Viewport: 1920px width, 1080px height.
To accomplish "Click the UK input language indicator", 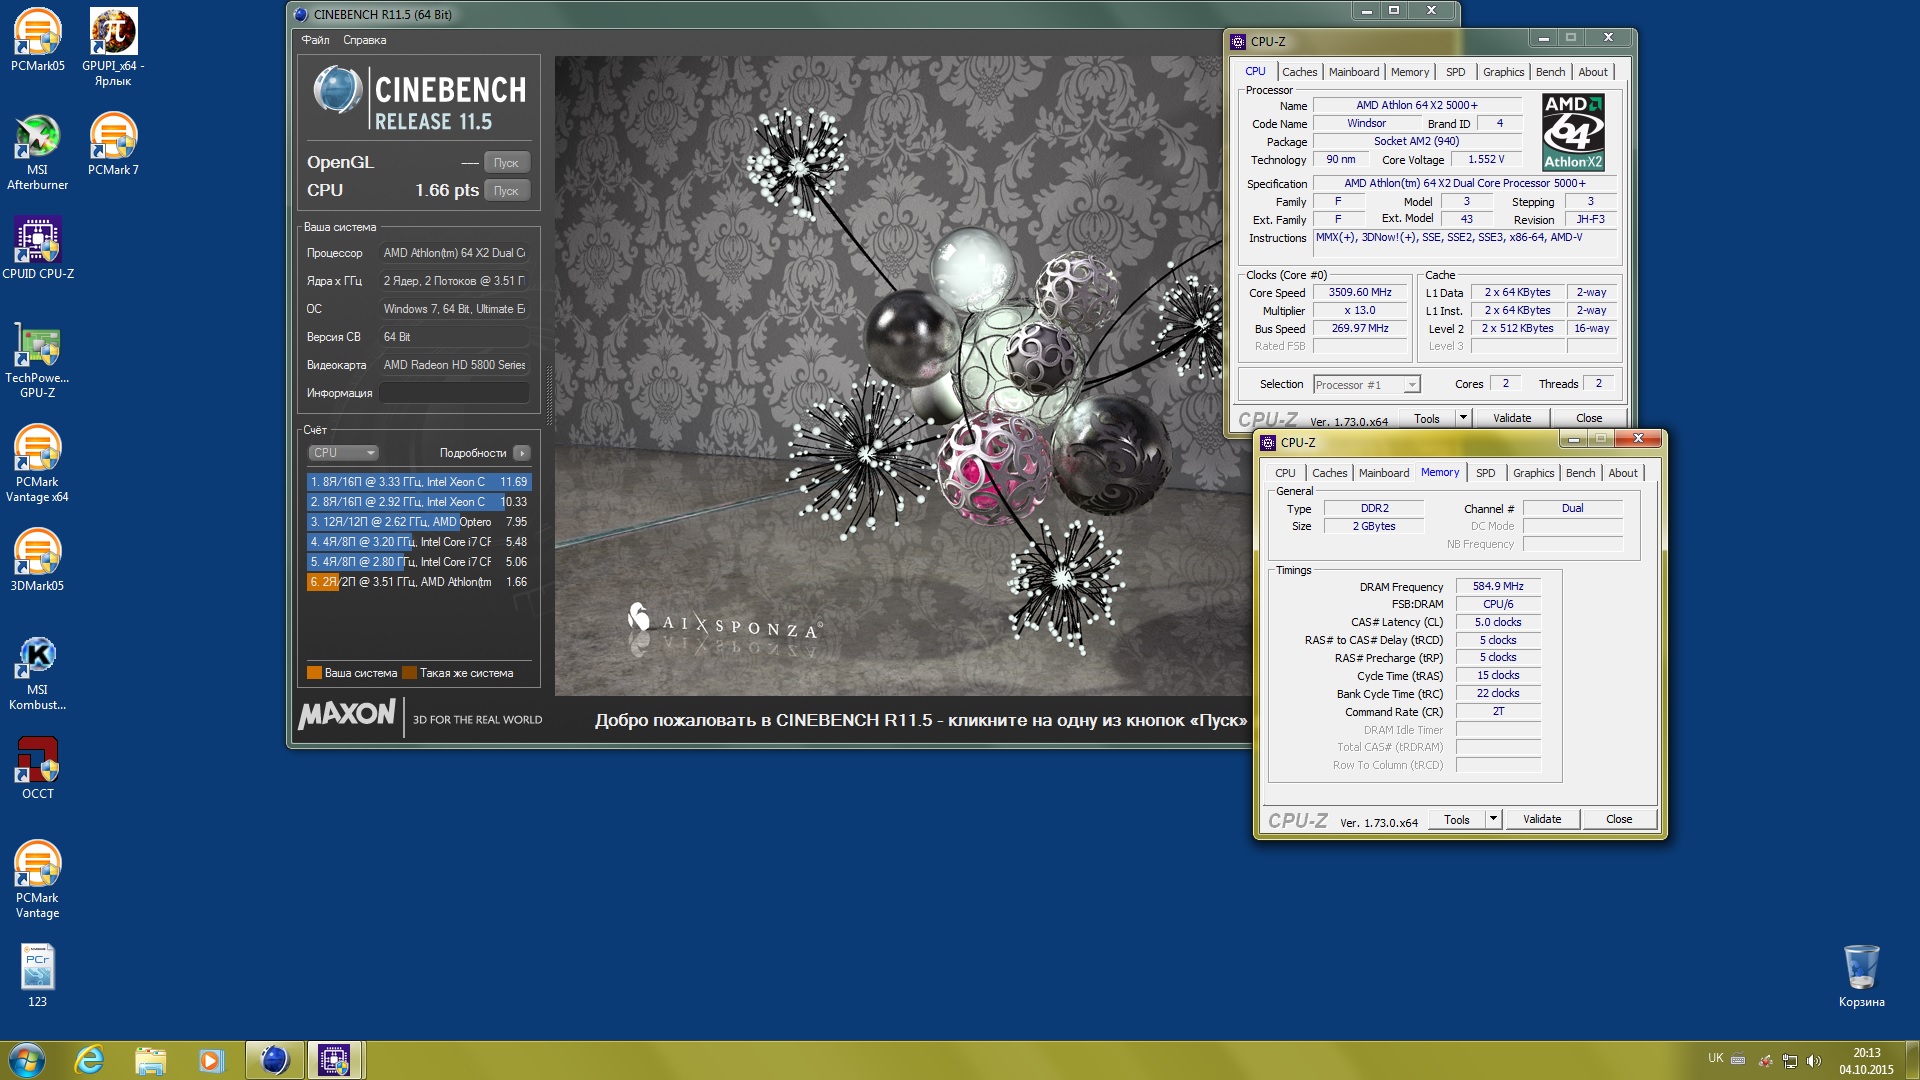I will [1716, 1058].
